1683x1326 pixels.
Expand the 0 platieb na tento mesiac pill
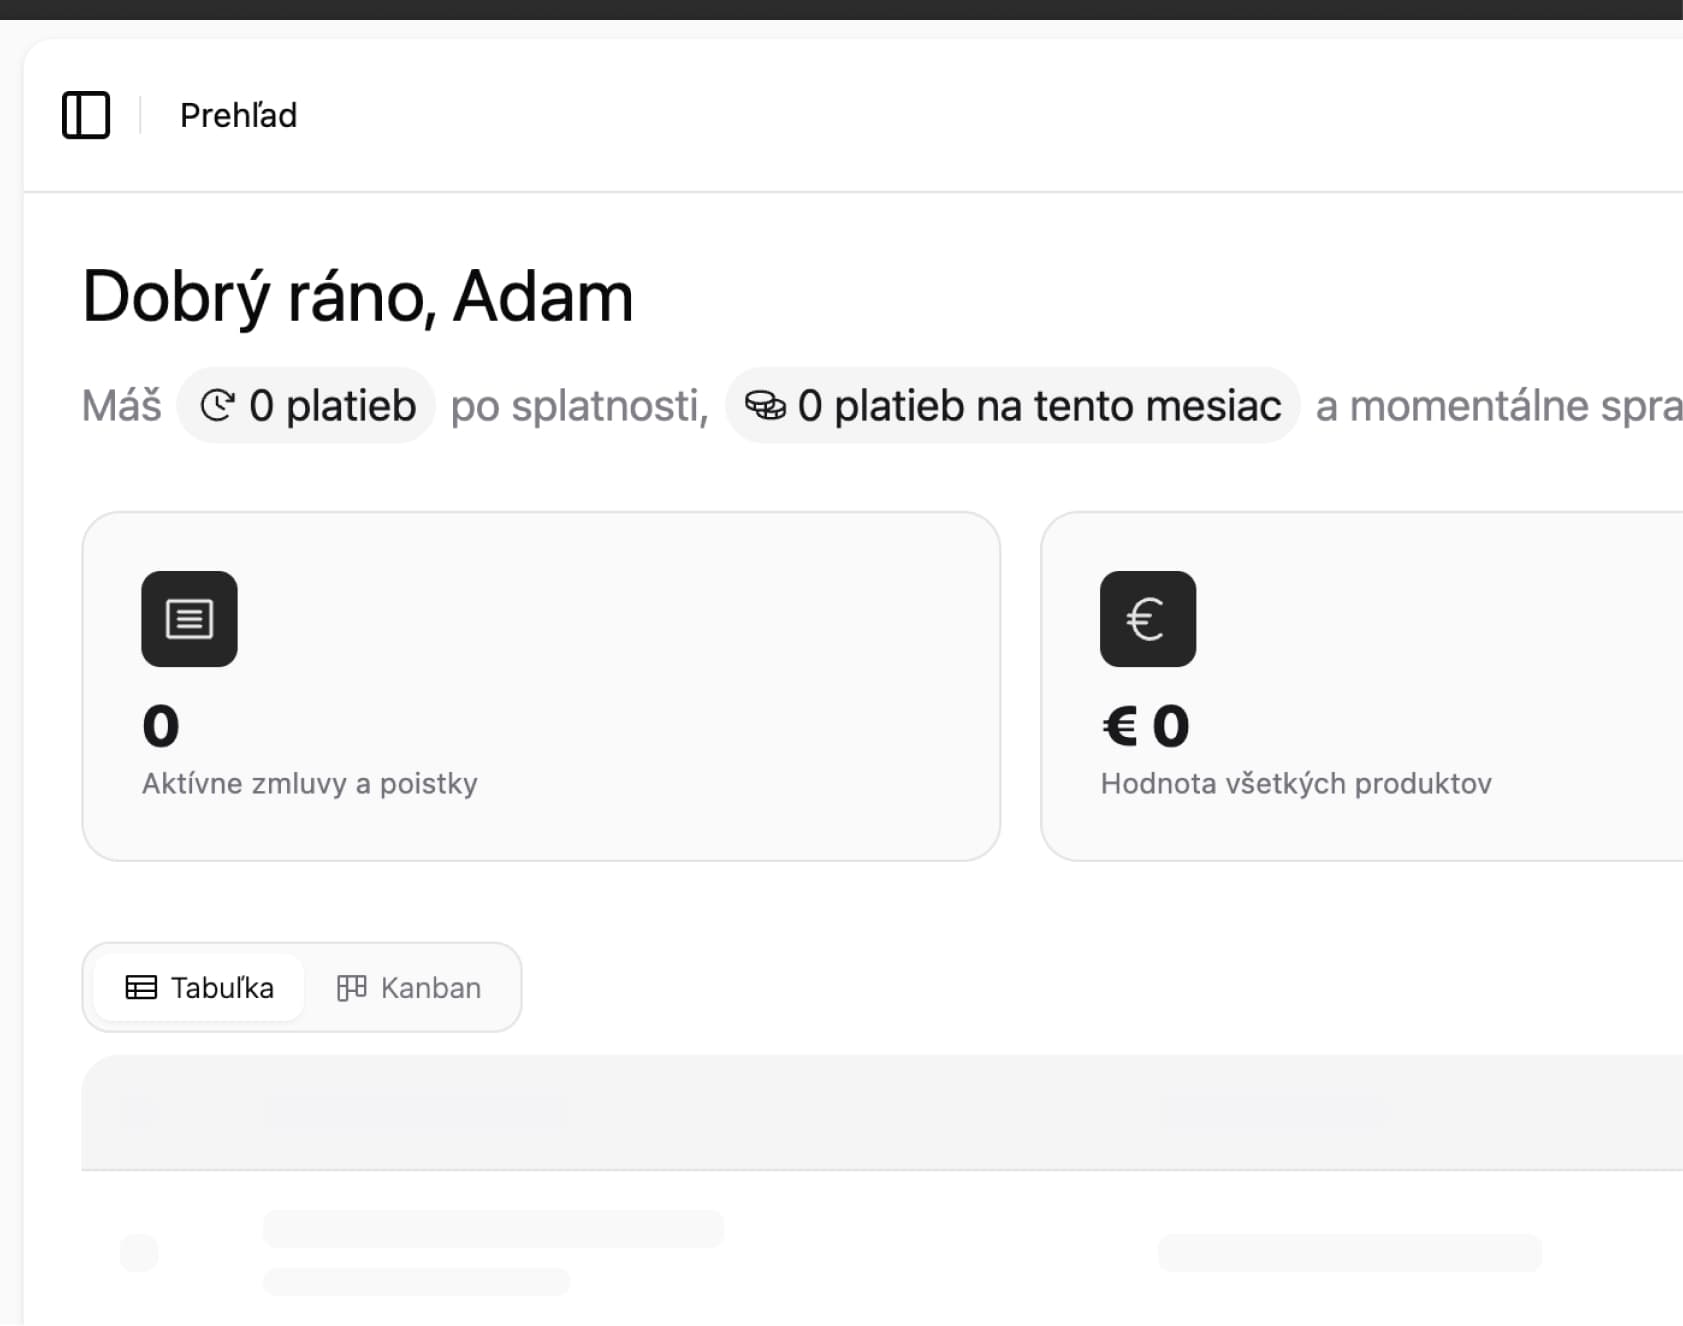[1012, 405]
